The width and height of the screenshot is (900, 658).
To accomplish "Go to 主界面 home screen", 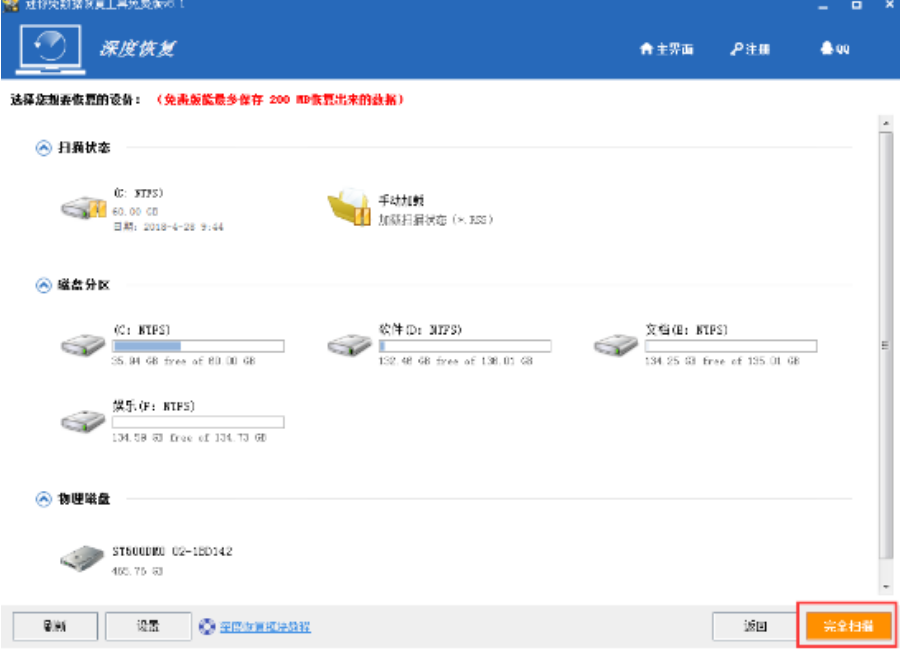I will [667, 49].
